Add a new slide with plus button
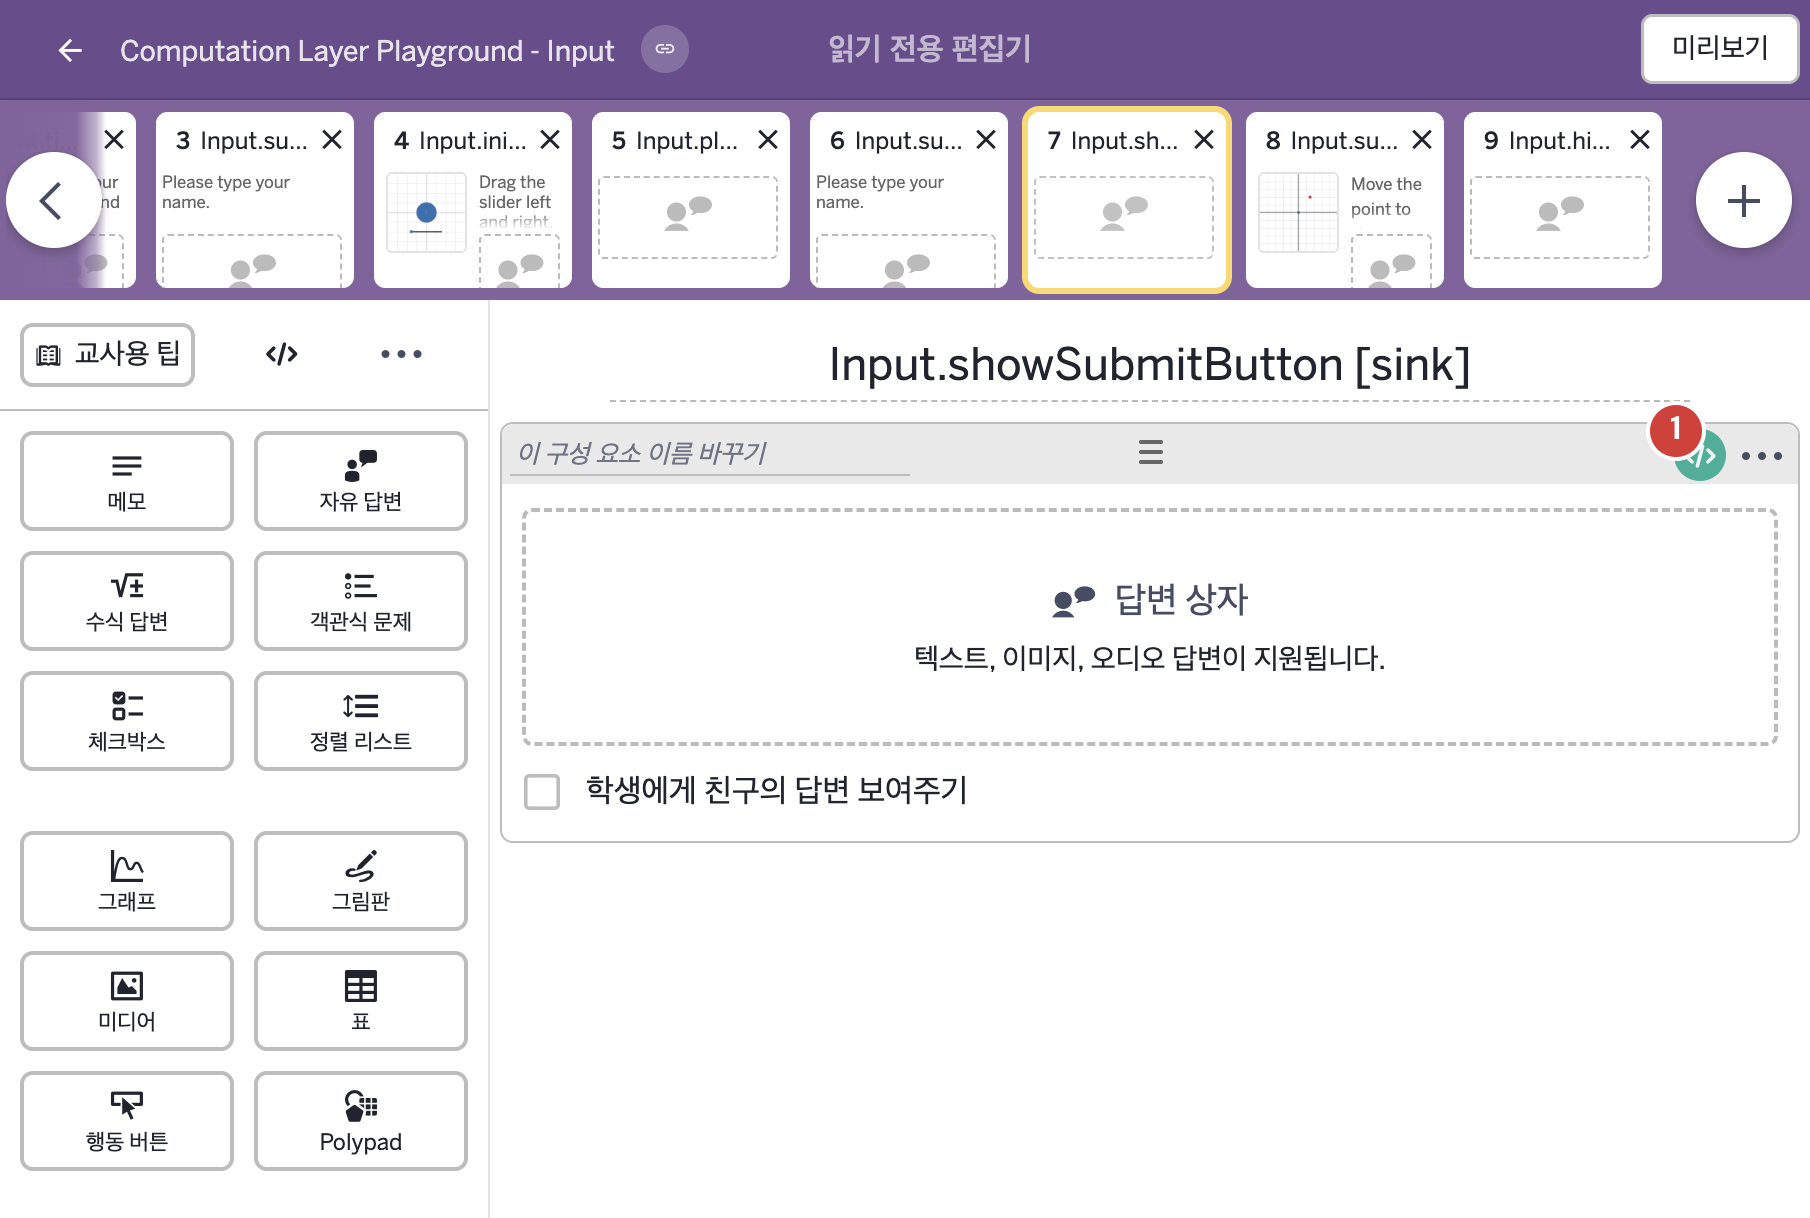 click(1743, 200)
